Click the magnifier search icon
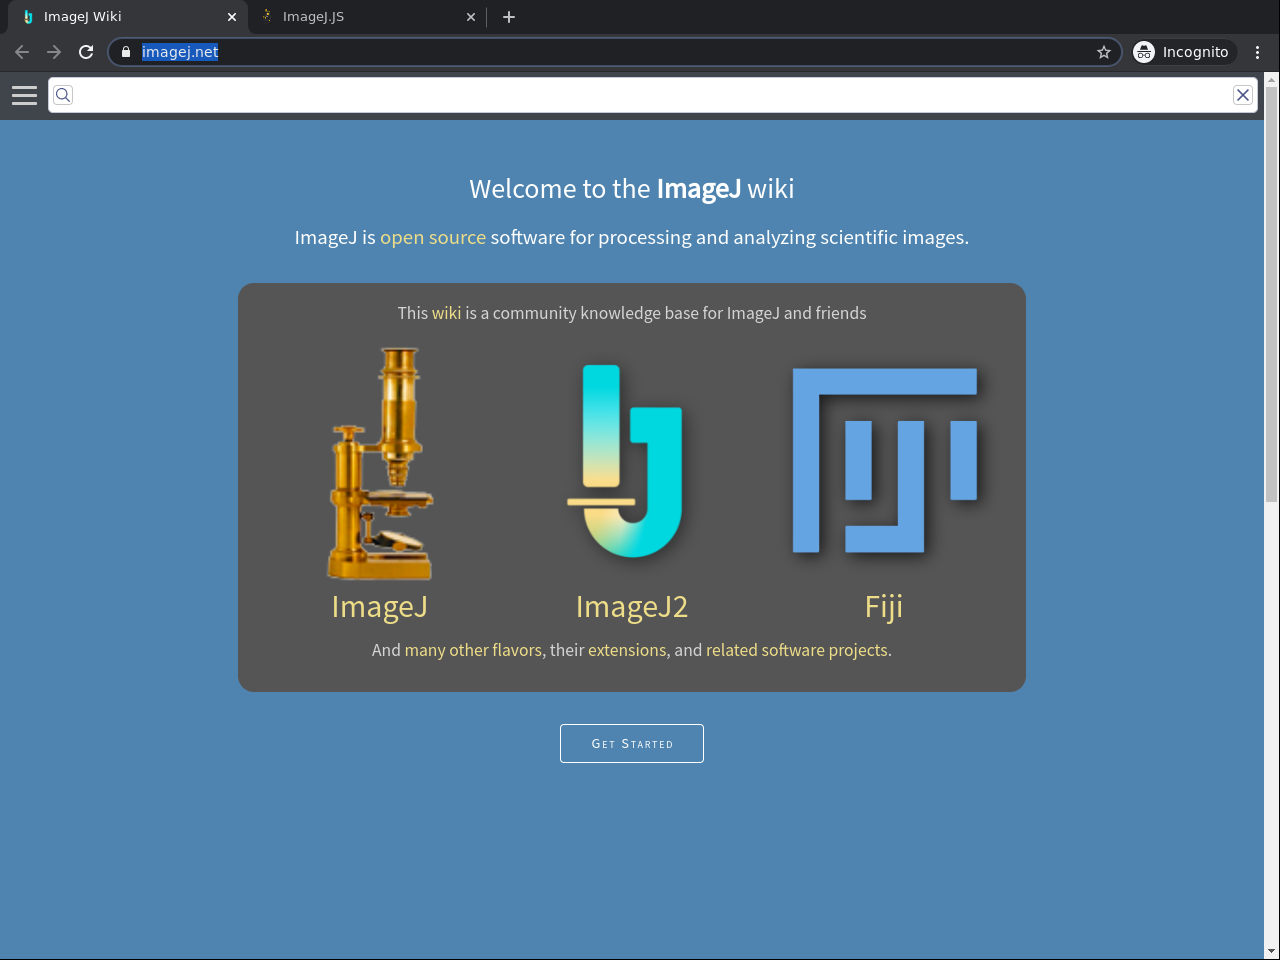Screen dimensions: 1280x960 63,95
